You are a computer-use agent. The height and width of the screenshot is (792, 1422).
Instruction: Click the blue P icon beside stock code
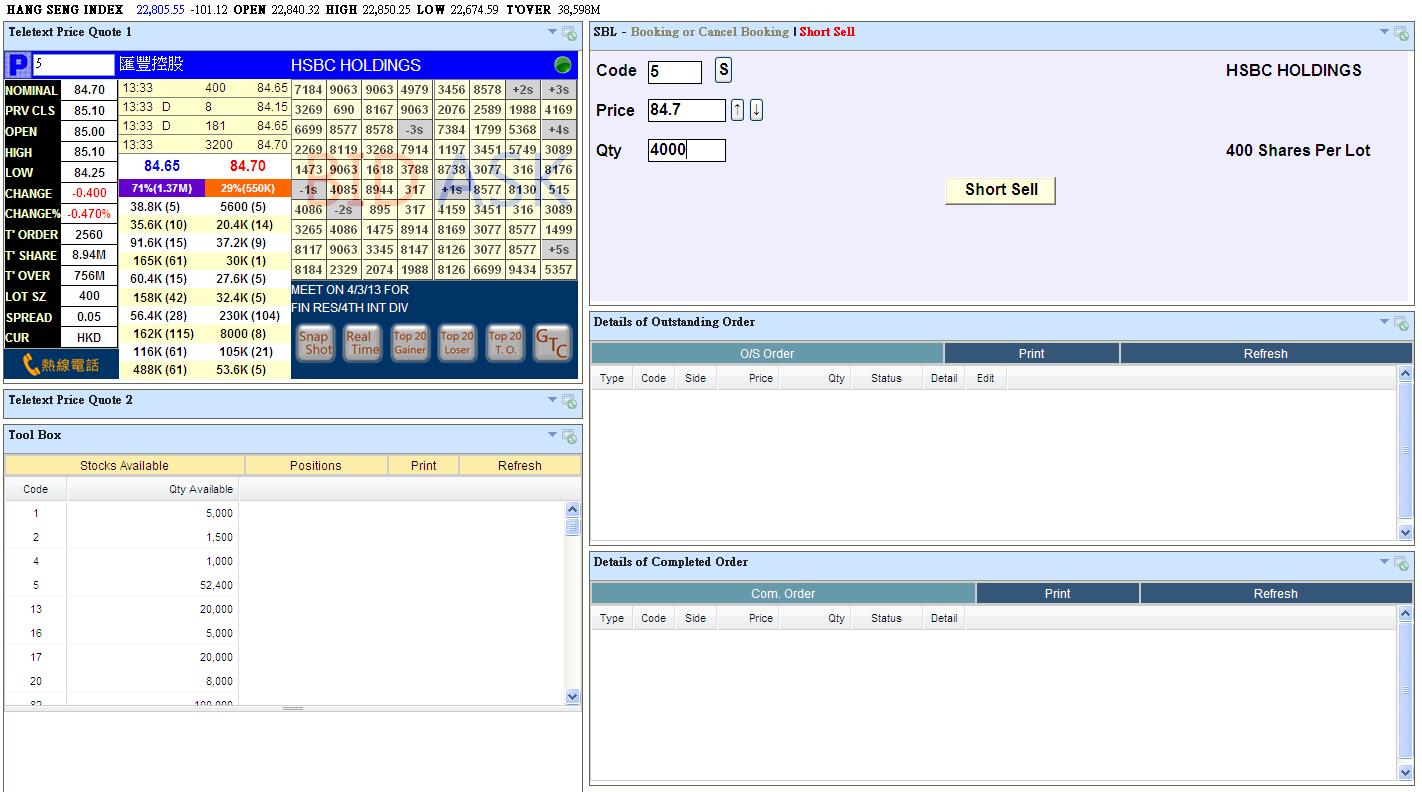17,66
